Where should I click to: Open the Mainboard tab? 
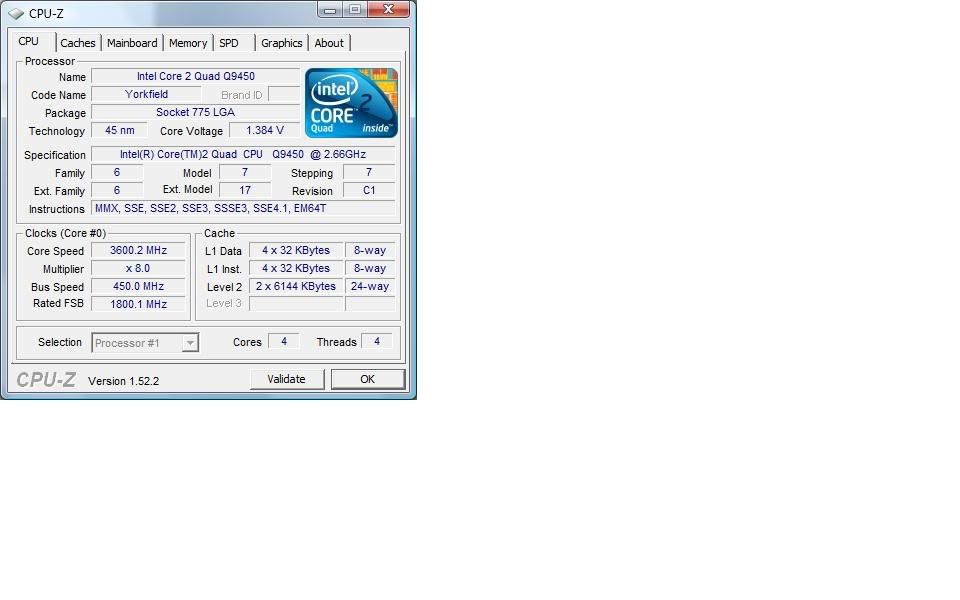132,43
